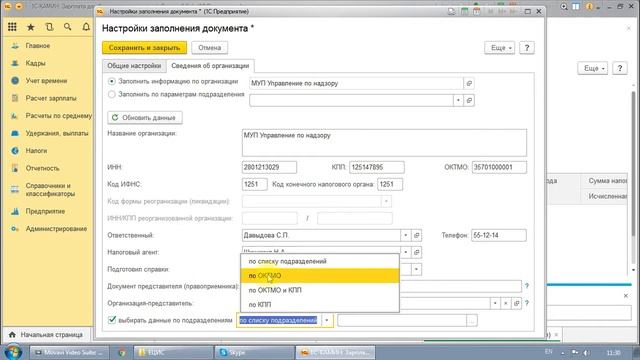Choose по КПП option
The width and height of the screenshot is (640, 360).
(x=320, y=304)
